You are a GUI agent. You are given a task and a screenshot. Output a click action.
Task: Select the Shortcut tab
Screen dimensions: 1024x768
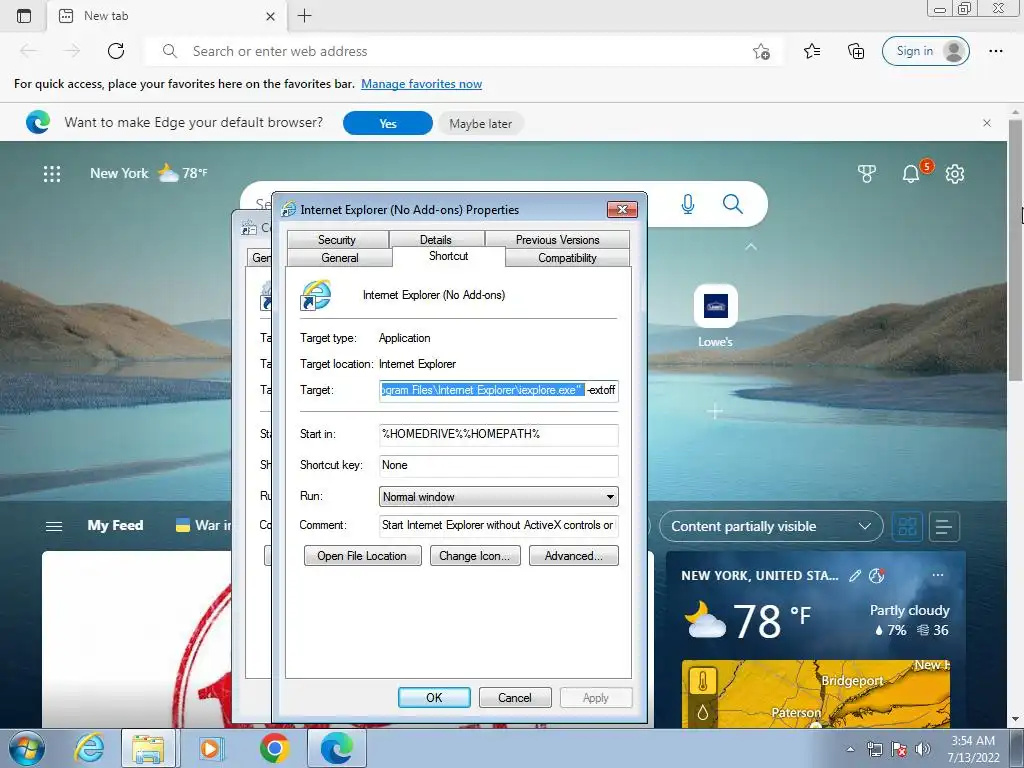449,256
